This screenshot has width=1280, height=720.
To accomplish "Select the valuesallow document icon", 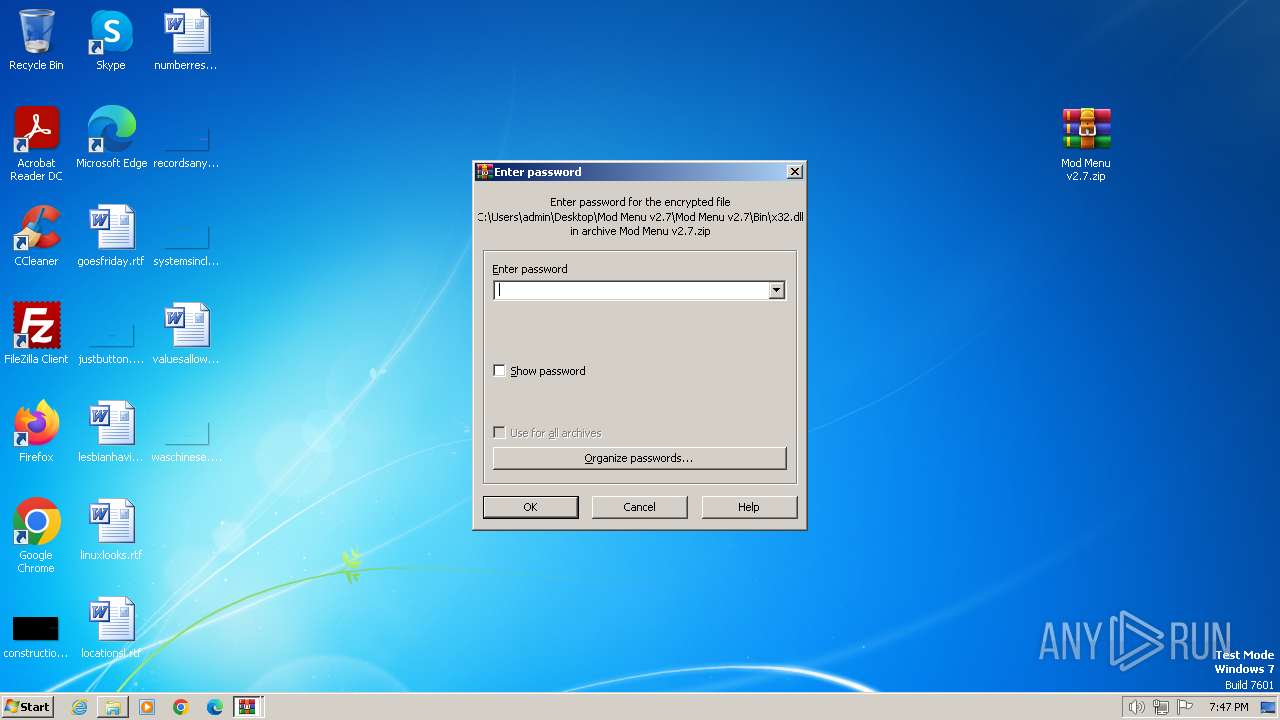I will 186,334.
